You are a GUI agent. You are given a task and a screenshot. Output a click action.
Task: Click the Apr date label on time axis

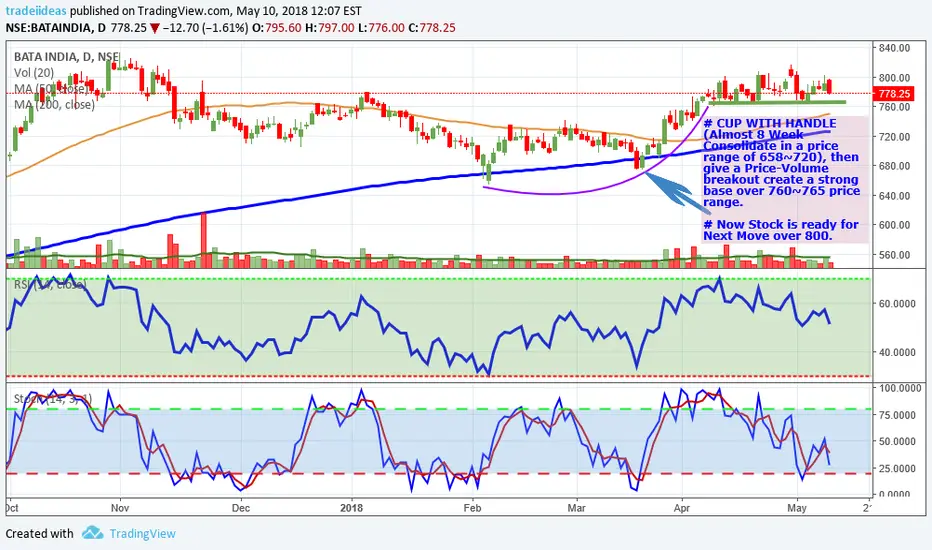point(682,508)
